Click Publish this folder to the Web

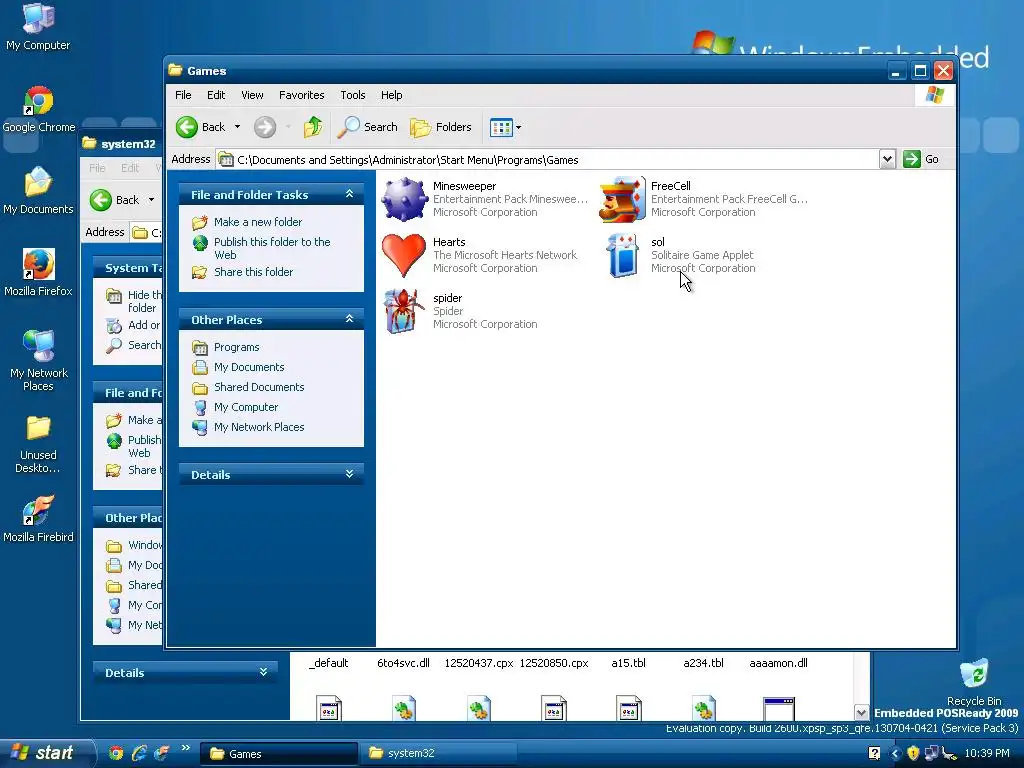tap(272, 248)
